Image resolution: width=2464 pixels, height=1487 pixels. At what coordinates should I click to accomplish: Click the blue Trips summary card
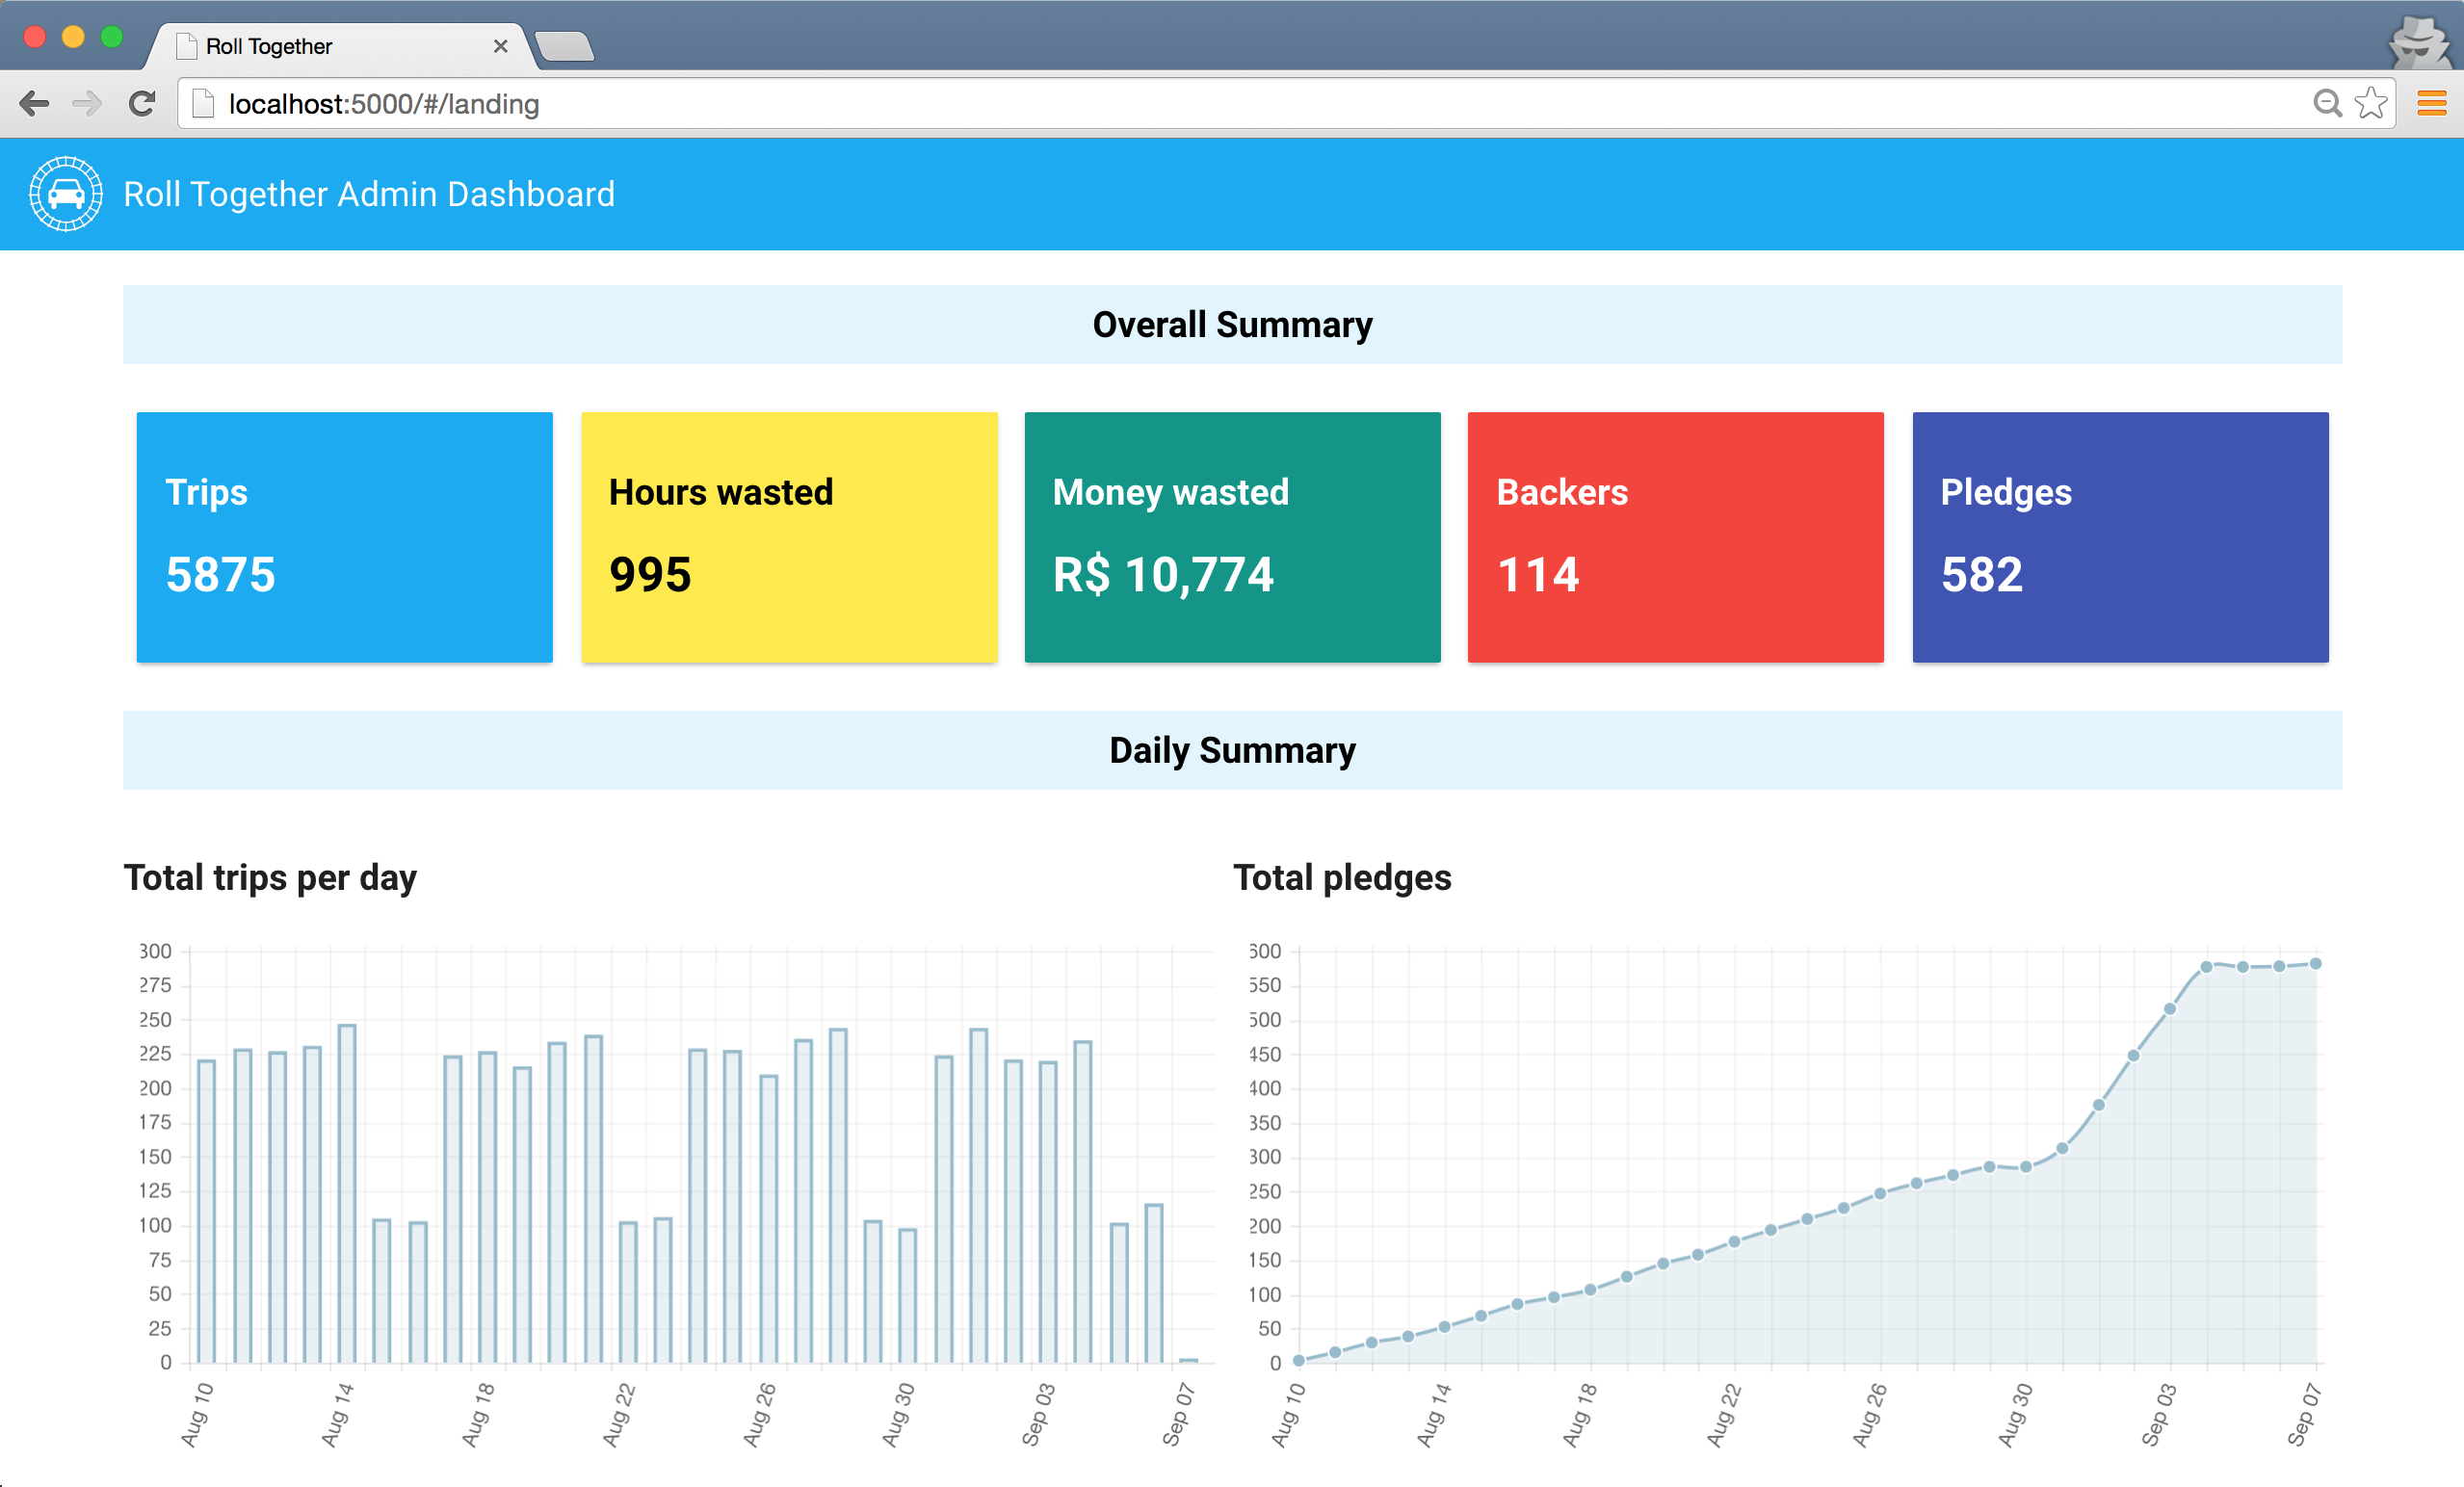coord(344,537)
